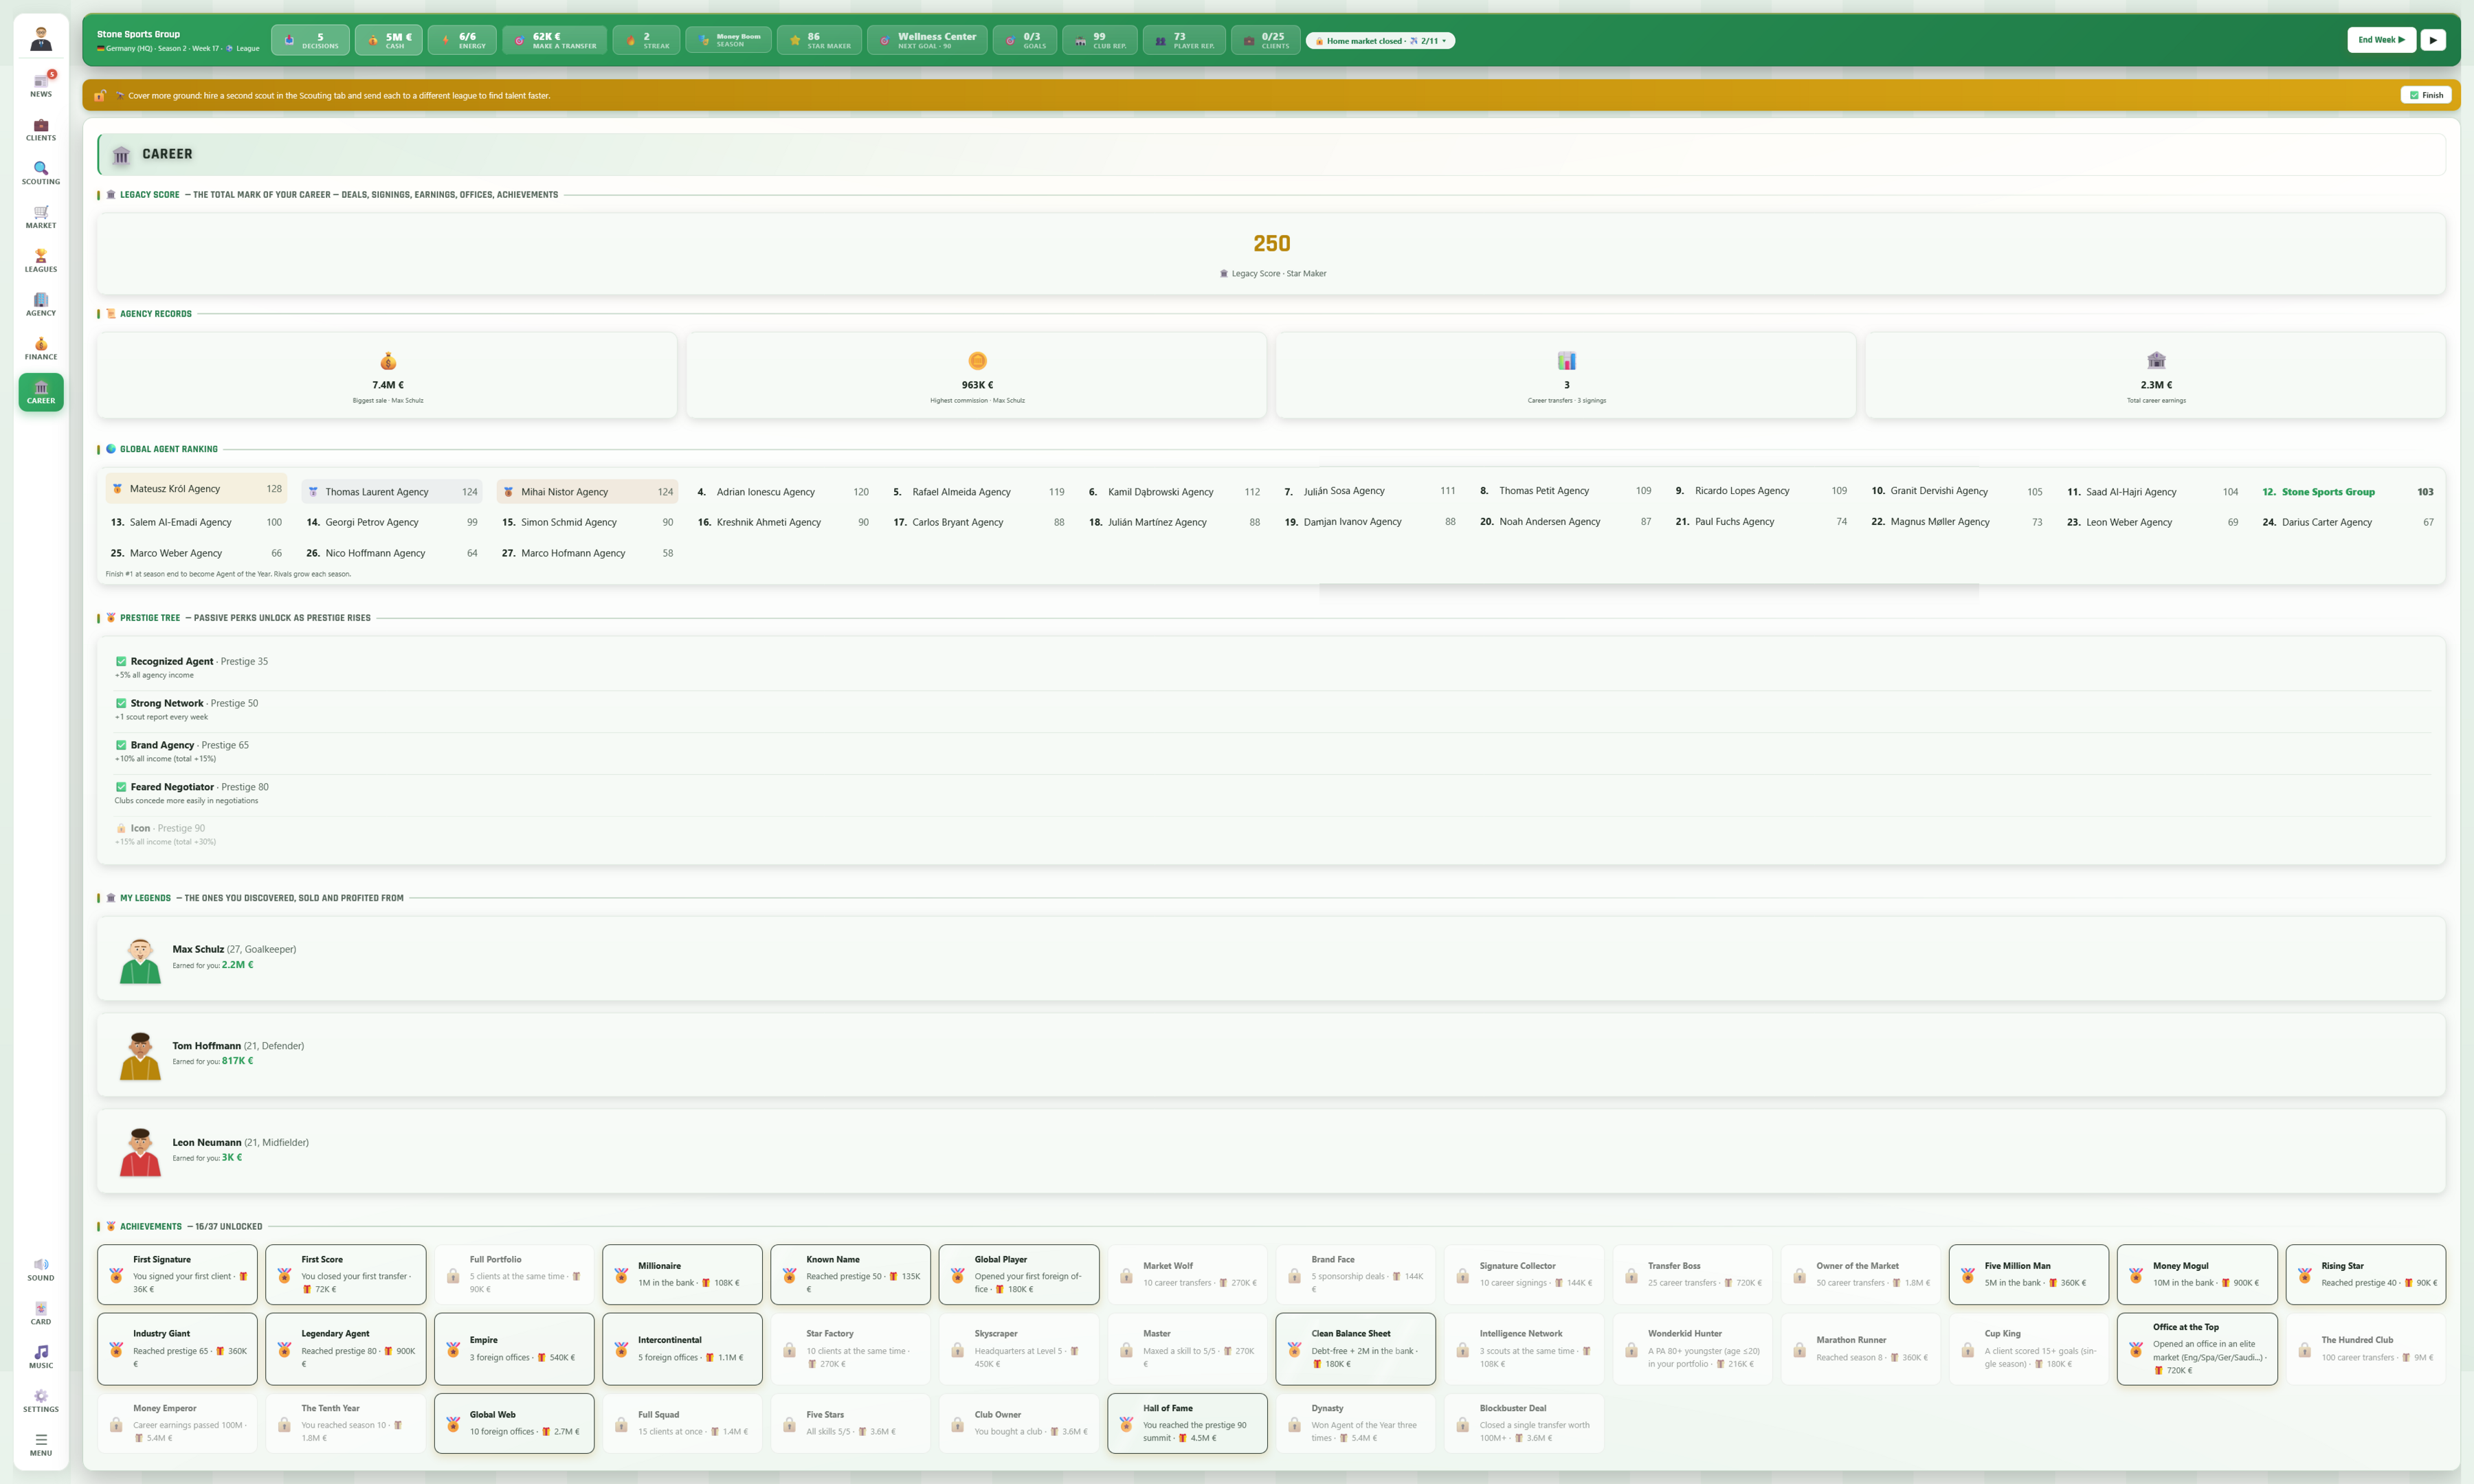Click the 86 Star Maker chip
This screenshot has height=1484, width=2474.
819,40
